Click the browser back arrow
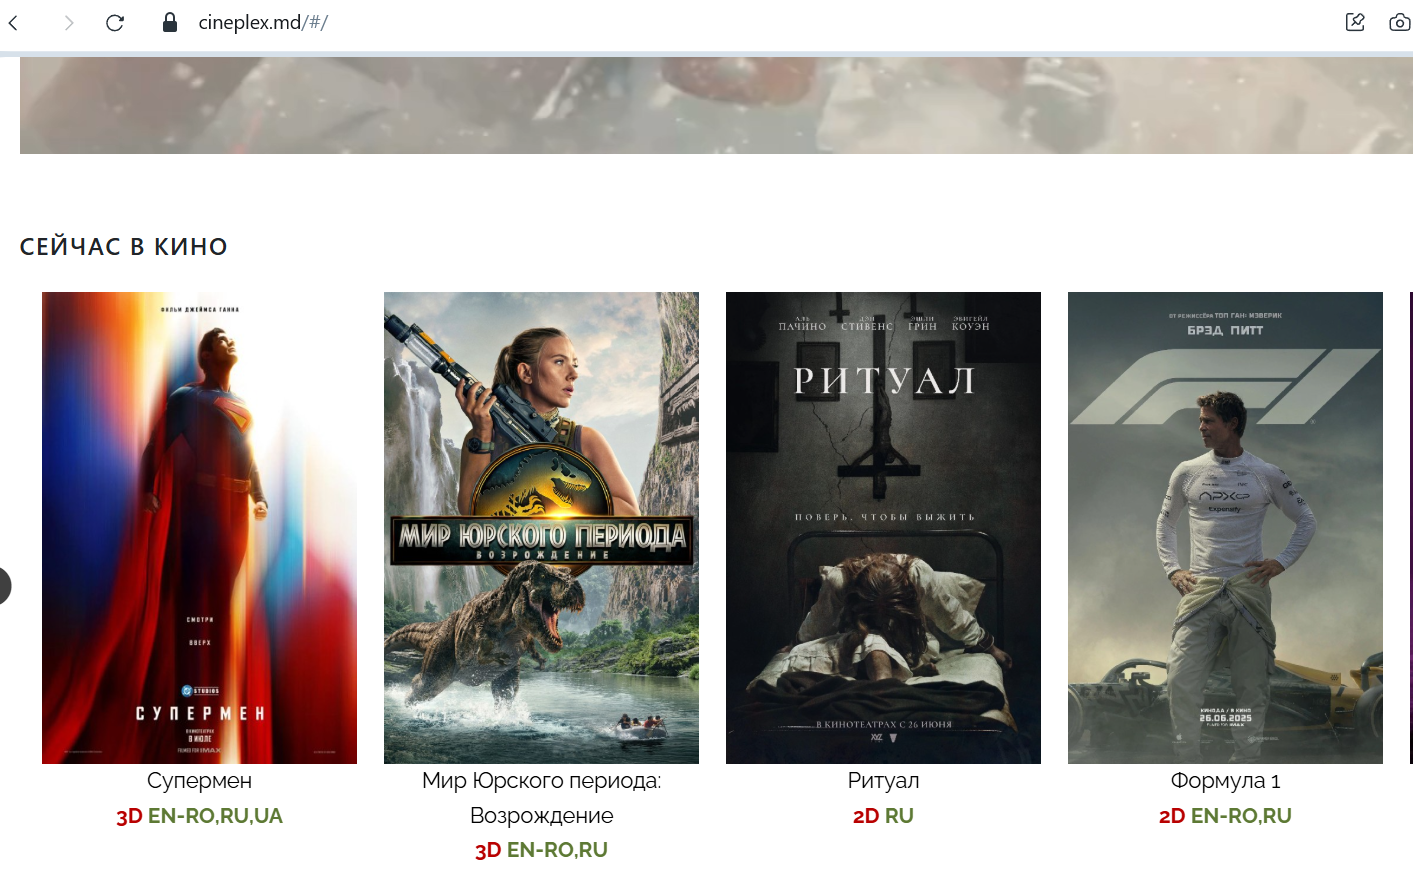Screen dimensions: 1413x883 point(14,22)
